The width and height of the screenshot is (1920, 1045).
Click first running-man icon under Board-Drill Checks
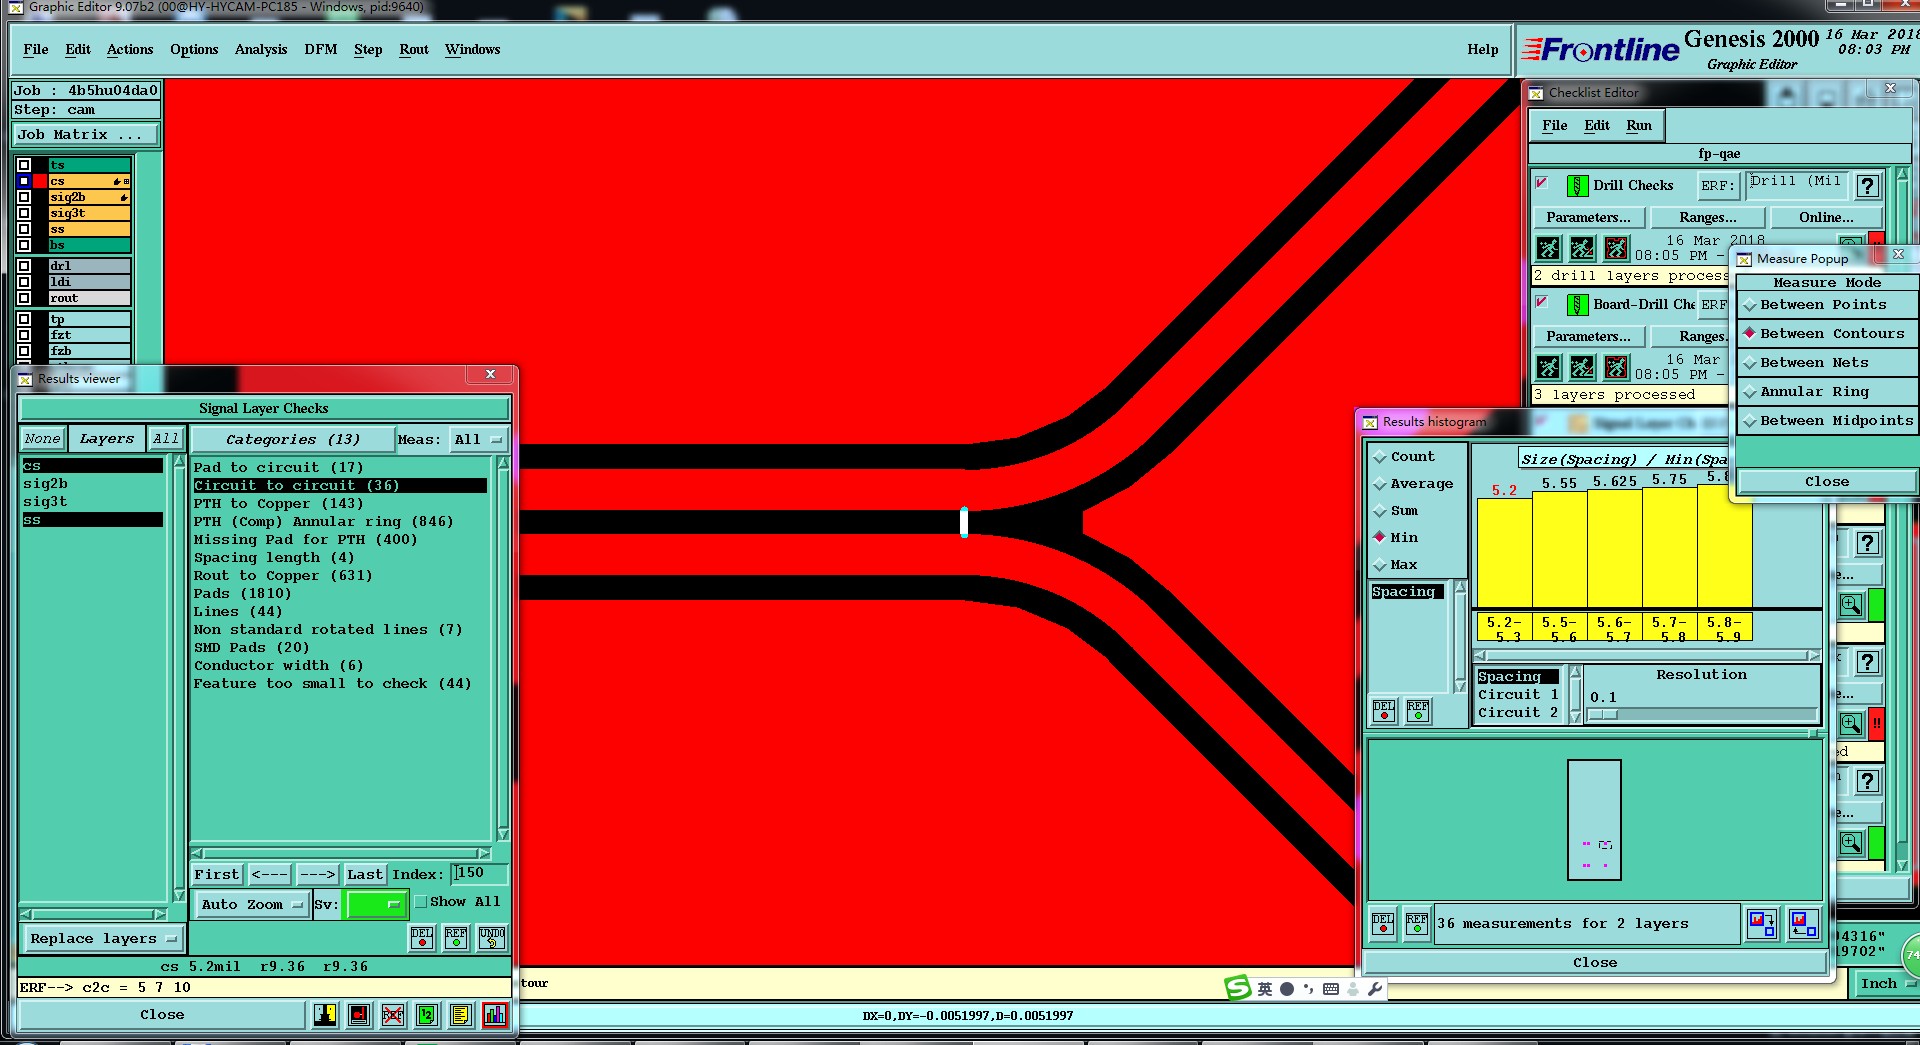[1548, 367]
